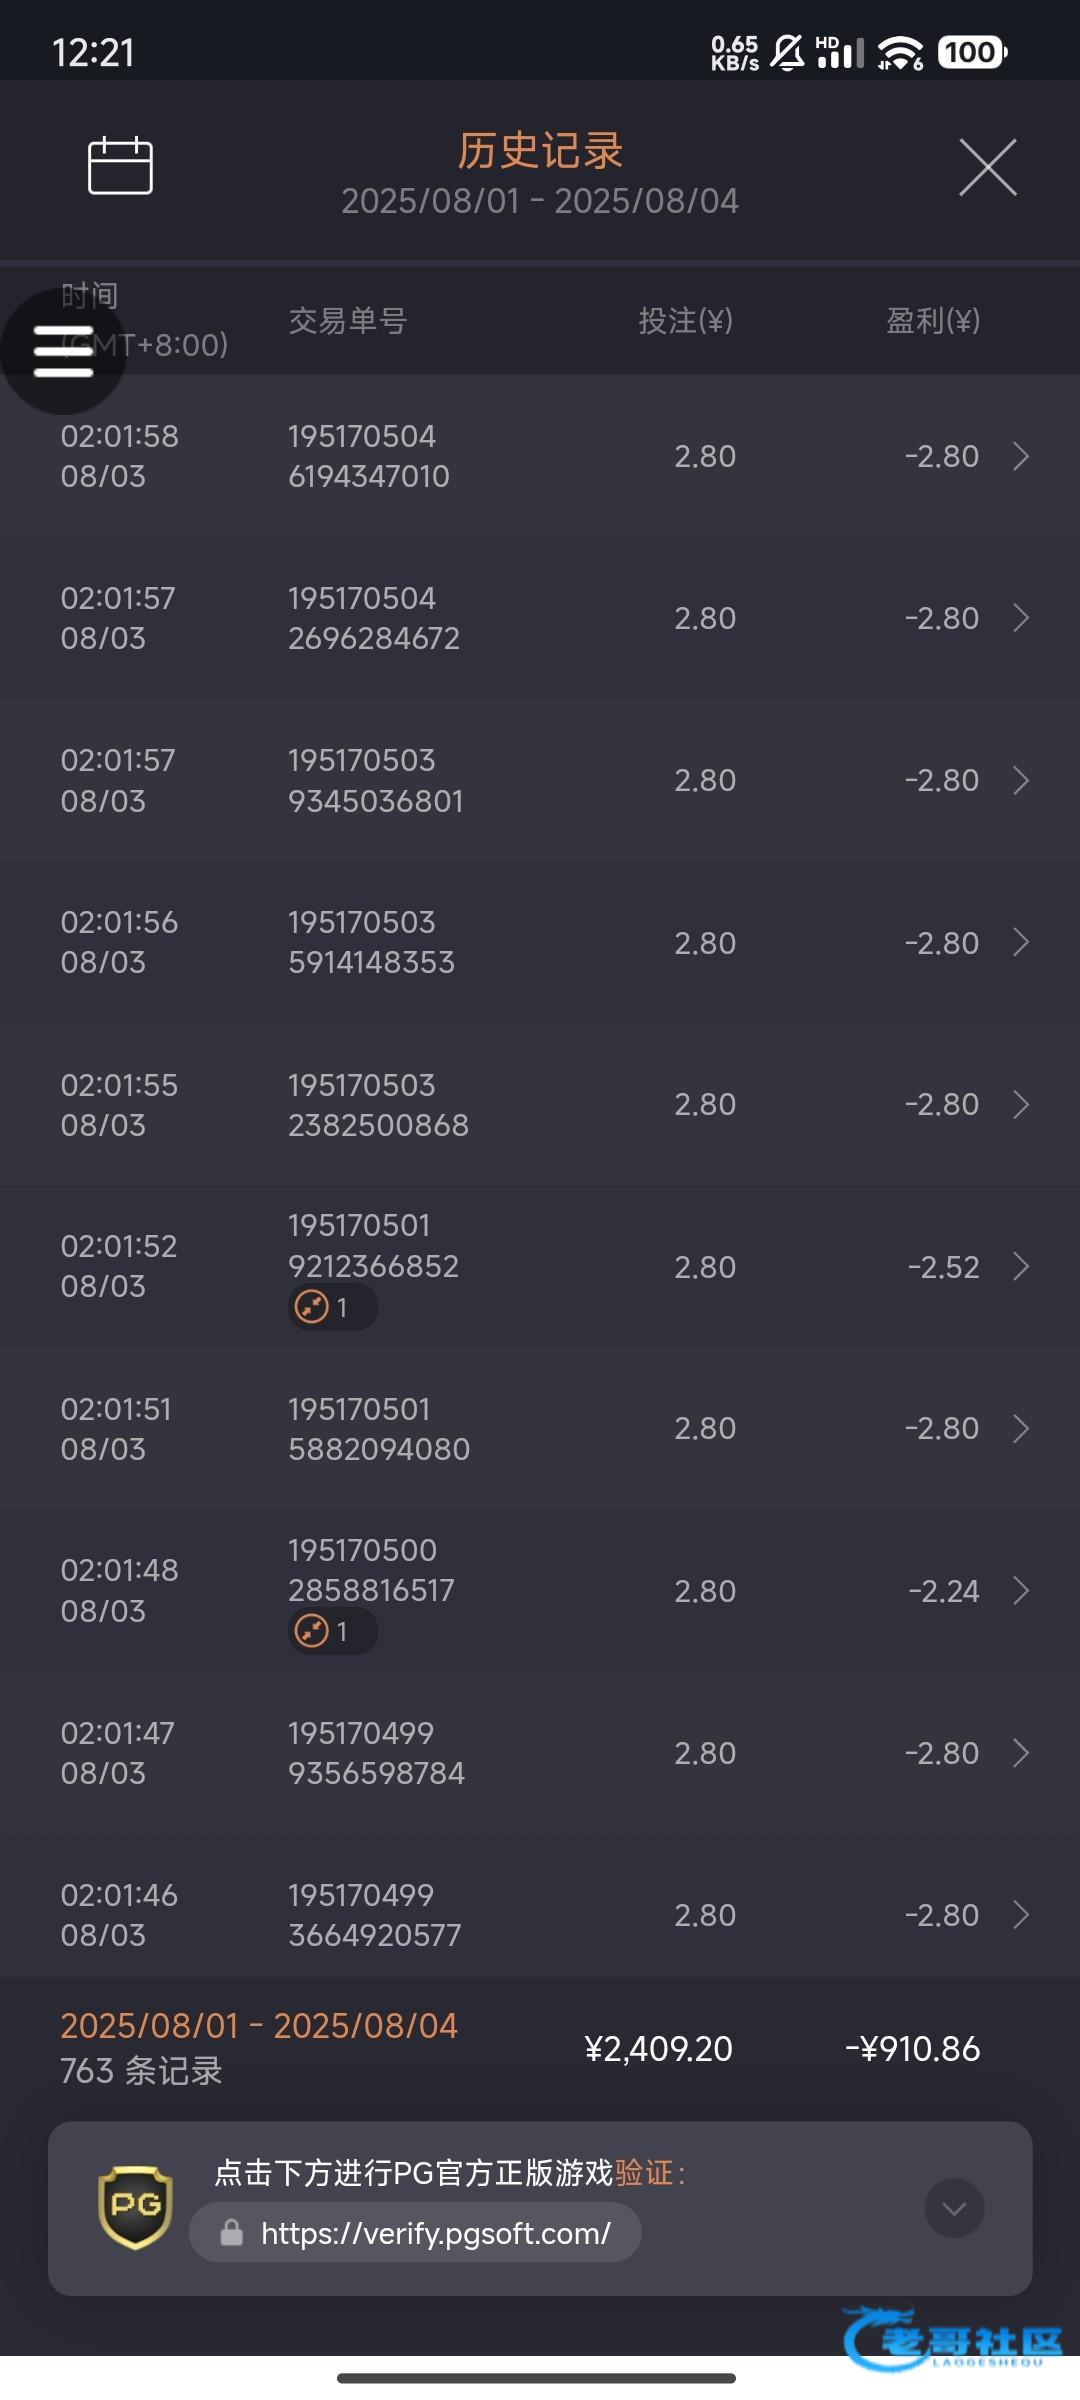
Task: Tap the PG shield logo
Action: point(135,2207)
